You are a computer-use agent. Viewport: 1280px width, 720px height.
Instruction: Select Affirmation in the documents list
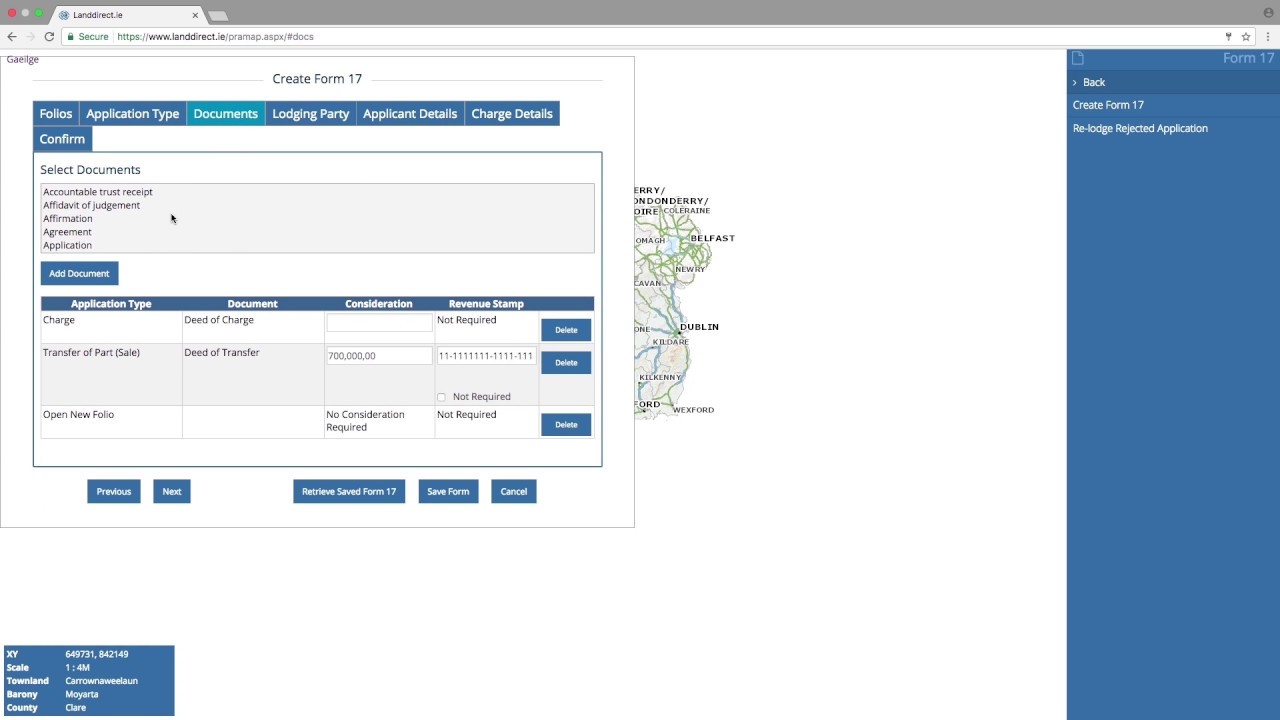(x=68, y=218)
